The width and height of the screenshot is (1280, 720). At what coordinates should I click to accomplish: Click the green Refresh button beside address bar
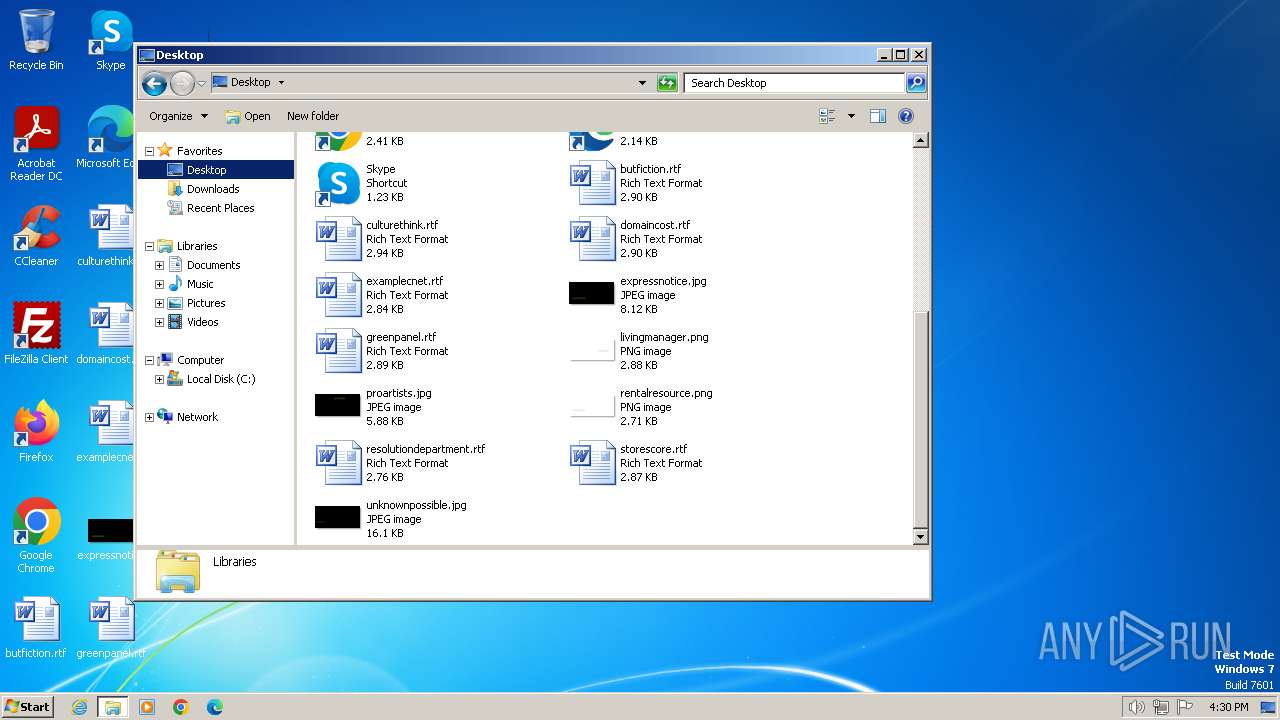click(667, 83)
